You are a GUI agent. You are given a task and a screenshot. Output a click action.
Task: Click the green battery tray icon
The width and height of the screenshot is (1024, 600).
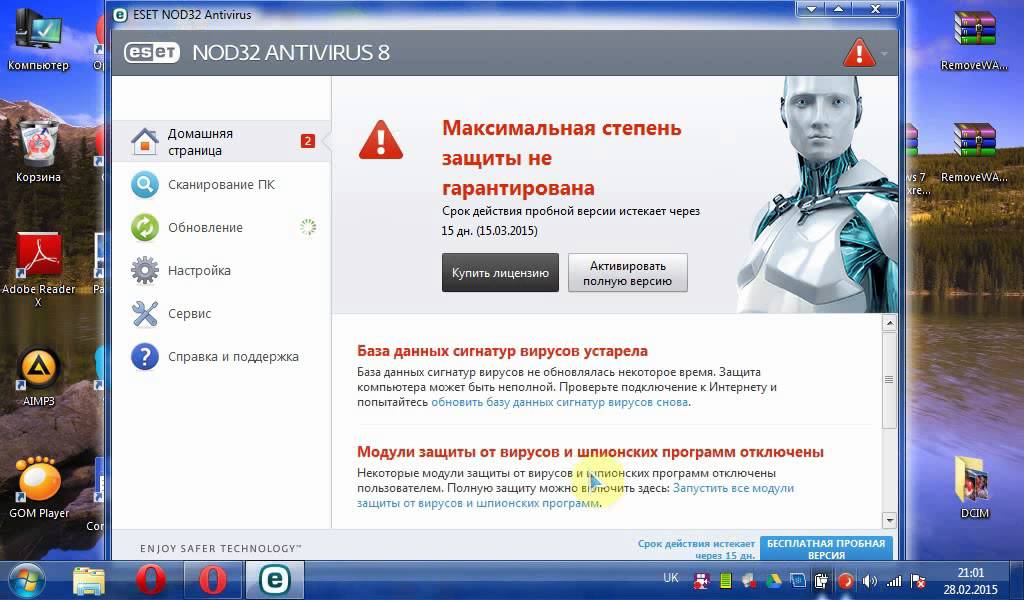coord(726,580)
